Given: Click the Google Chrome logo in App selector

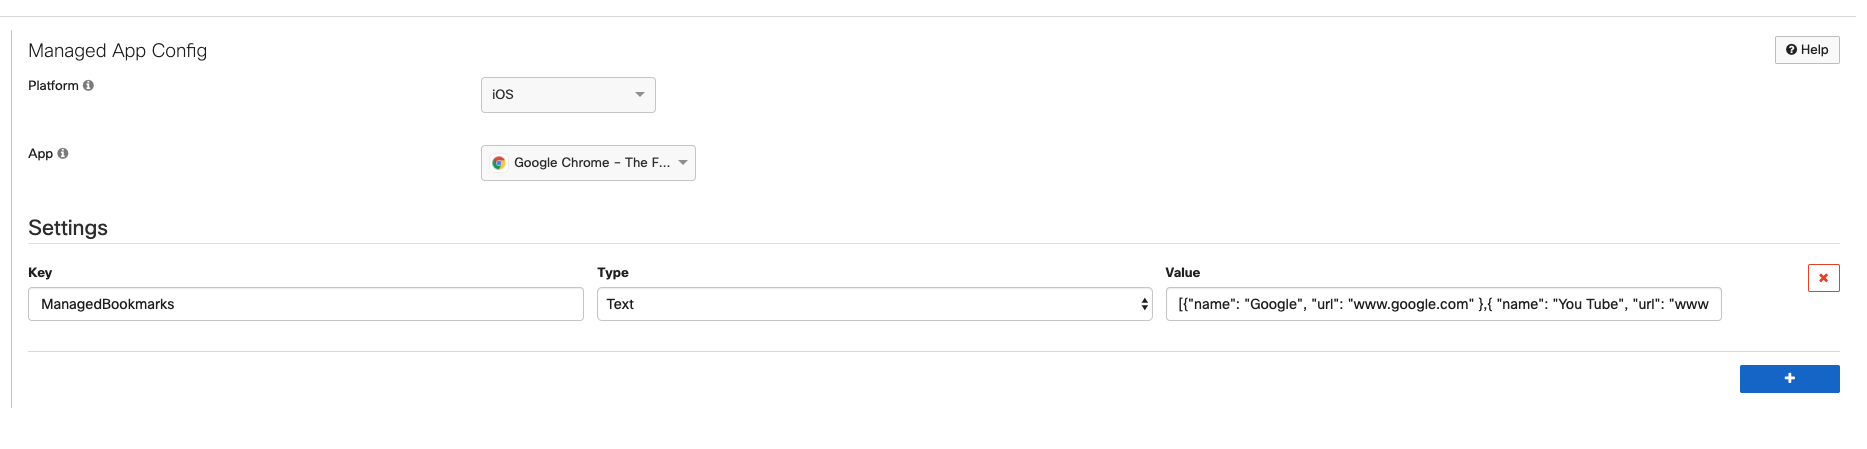Looking at the screenshot, I should [x=499, y=163].
